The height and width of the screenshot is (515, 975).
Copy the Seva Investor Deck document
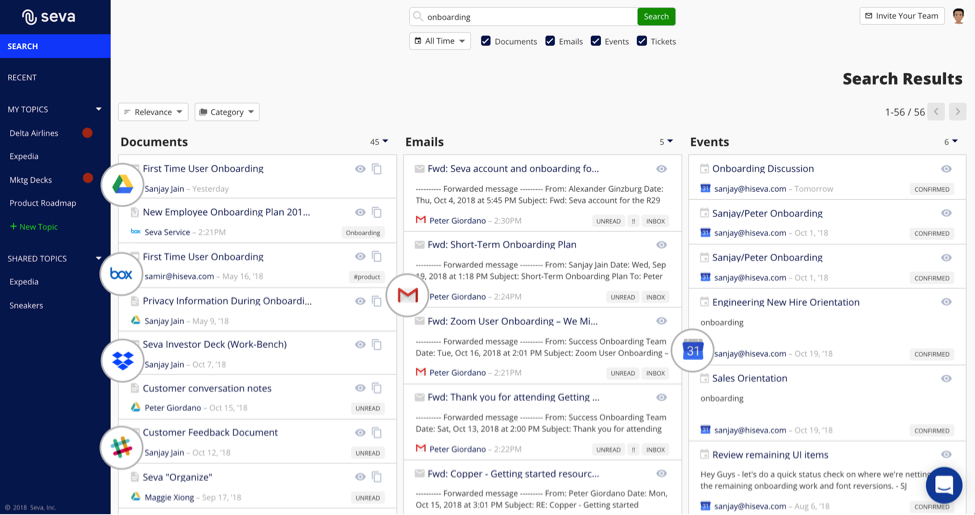point(377,345)
